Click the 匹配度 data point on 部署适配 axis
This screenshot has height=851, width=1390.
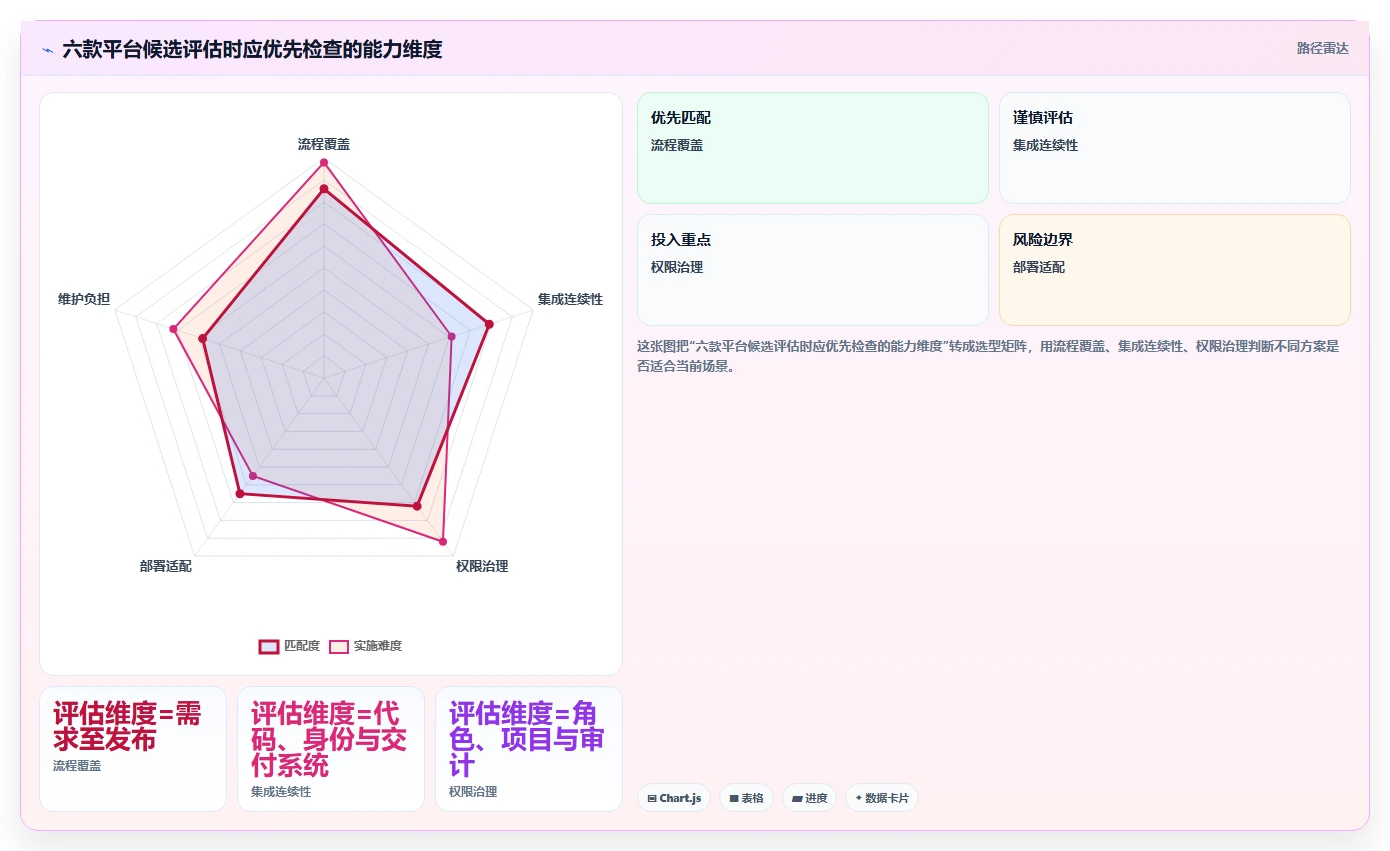(x=239, y=493)
